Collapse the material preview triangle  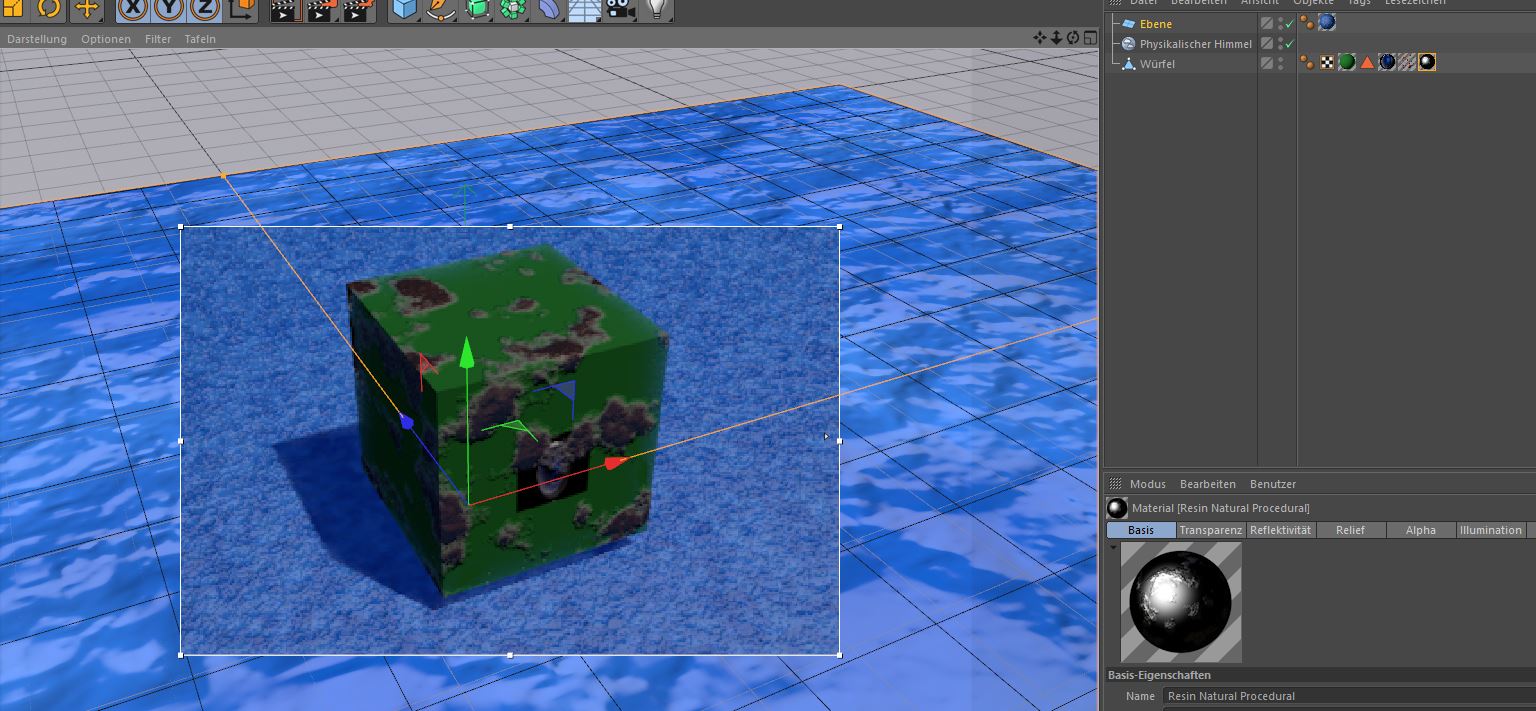pos(1113,547)
